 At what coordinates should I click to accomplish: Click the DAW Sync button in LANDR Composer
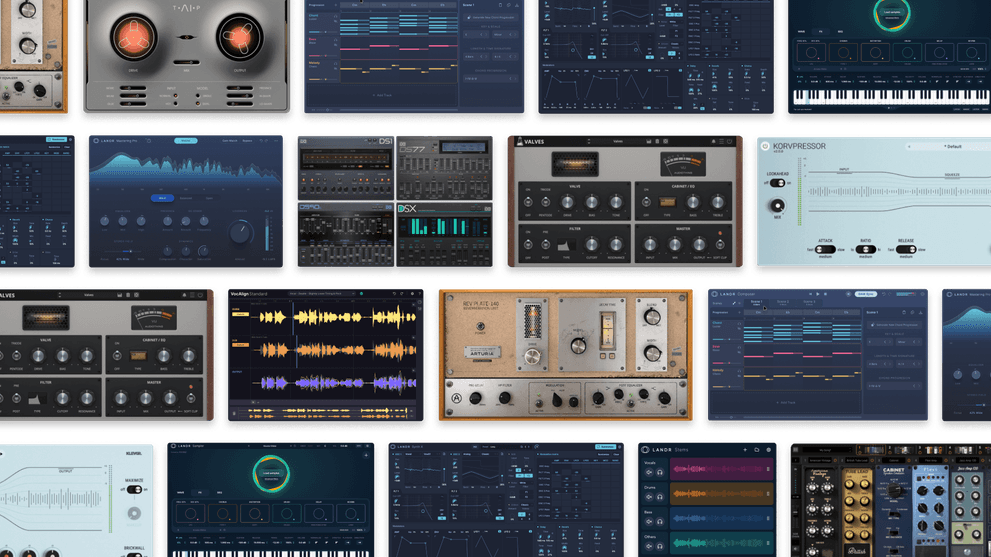coord(866,294)
